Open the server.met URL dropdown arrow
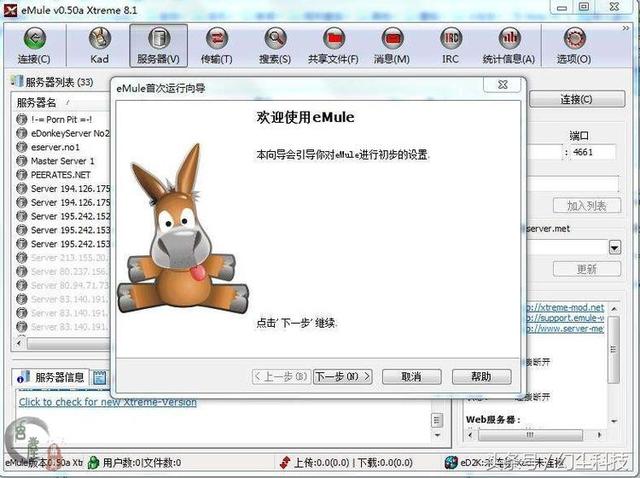640x478 pixels. (x=615, y=247)
